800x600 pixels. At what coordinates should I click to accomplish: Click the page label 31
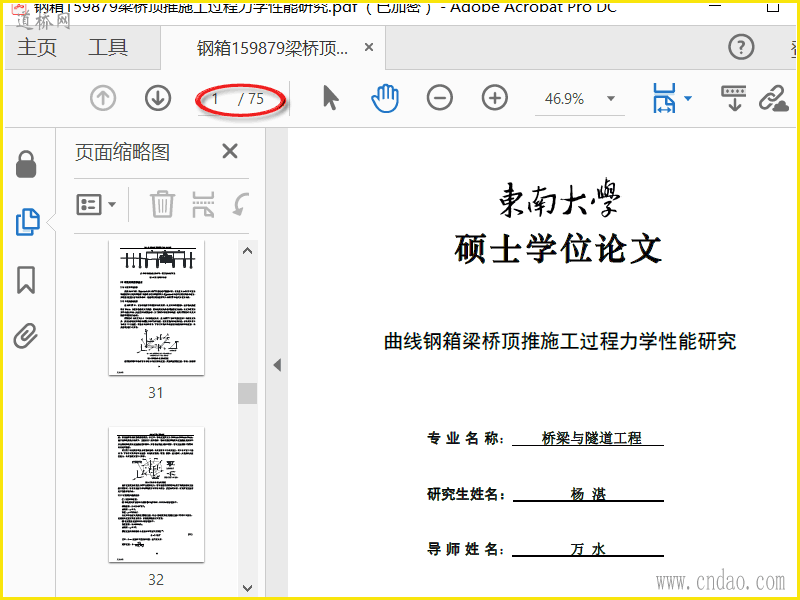pos(156,392)
